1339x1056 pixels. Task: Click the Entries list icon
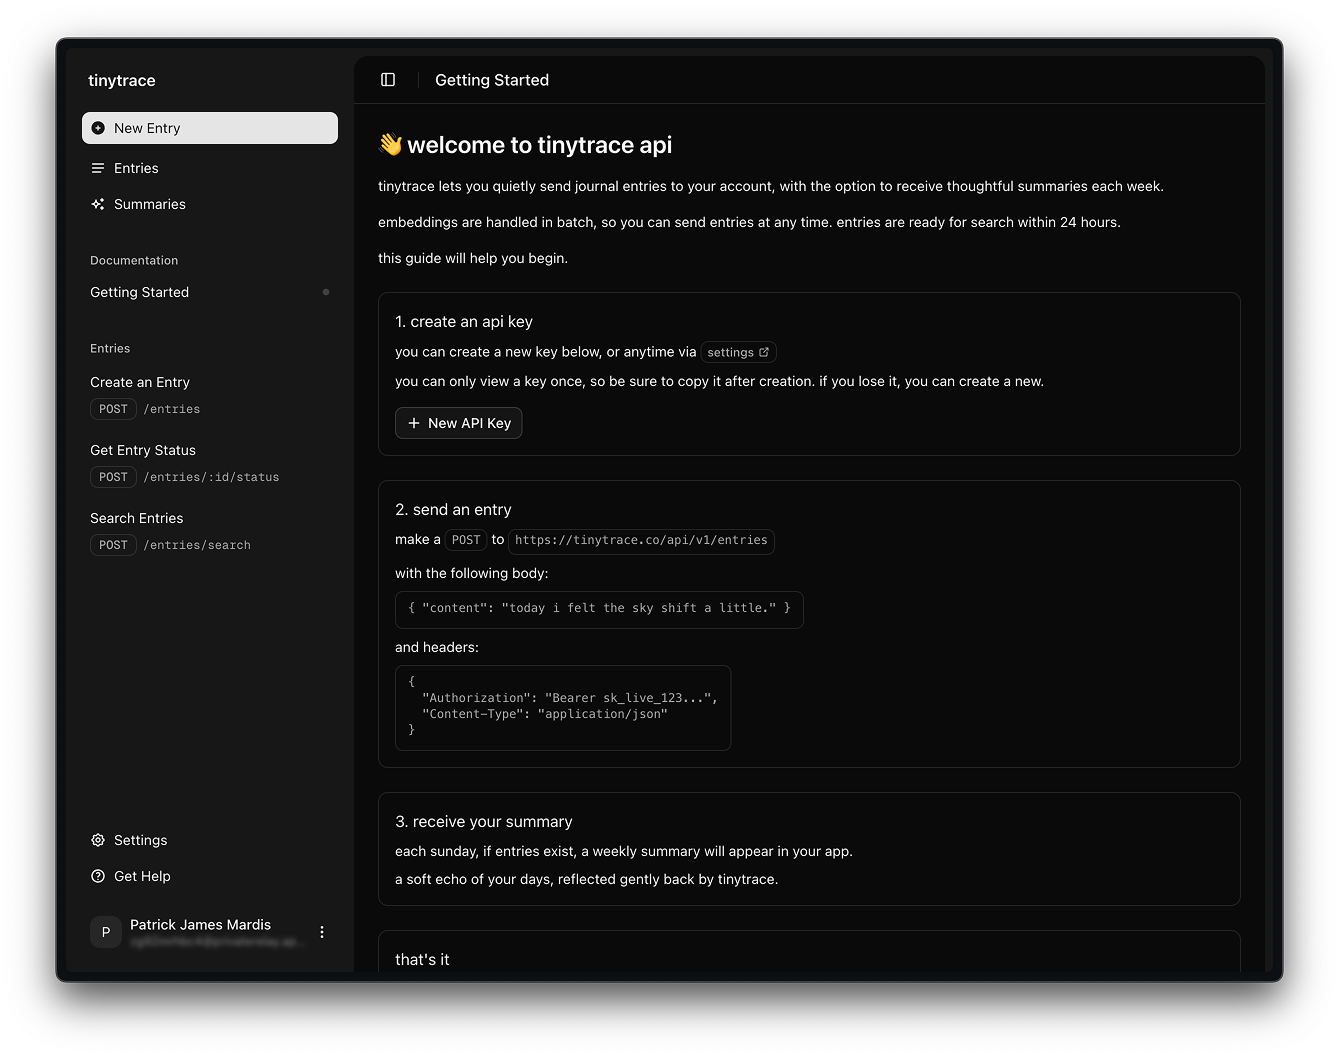tap(98, 168)
